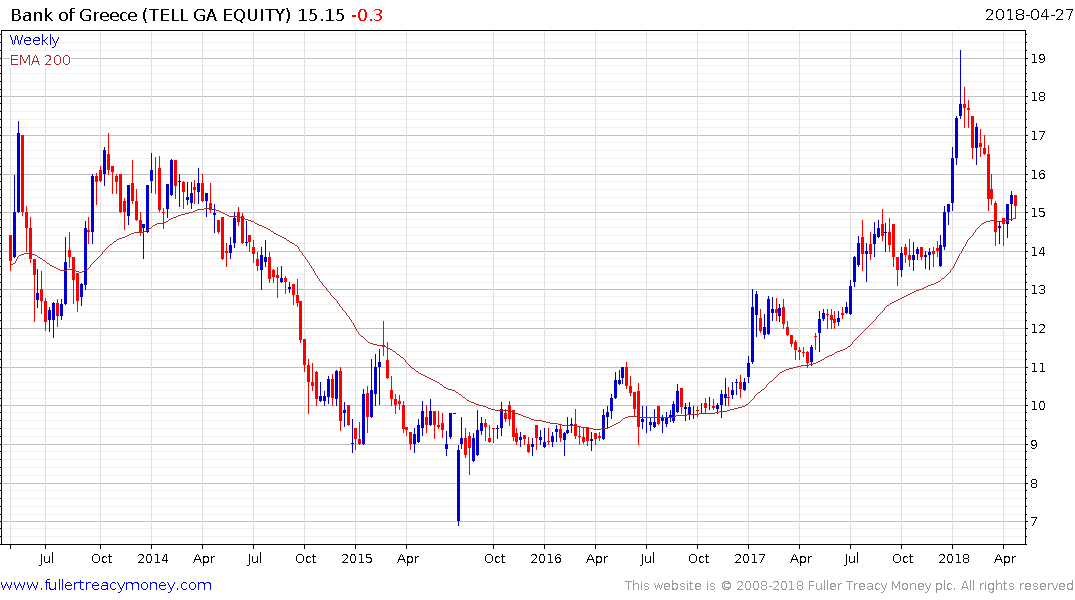Click the y-axis label '10'
This screenshot has width=1075, height=600.
[x=1038, y=406]
